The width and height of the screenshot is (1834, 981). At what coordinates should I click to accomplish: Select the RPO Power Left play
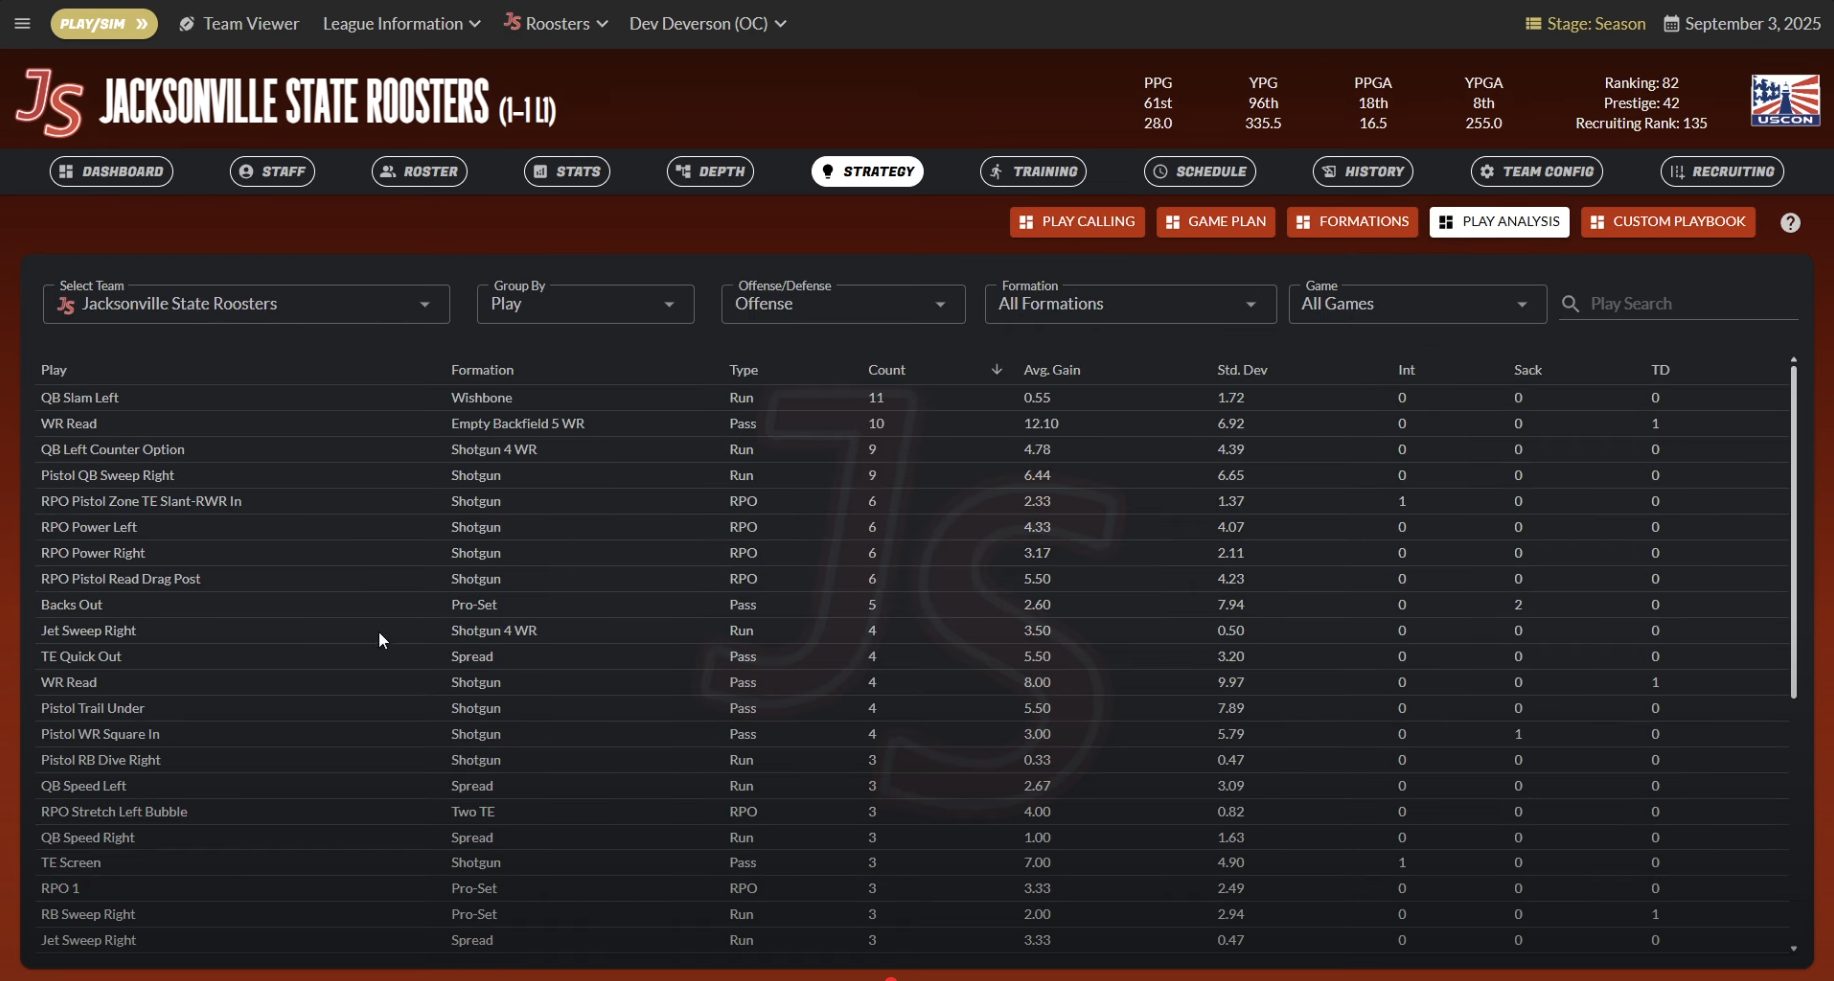[914, 527]
